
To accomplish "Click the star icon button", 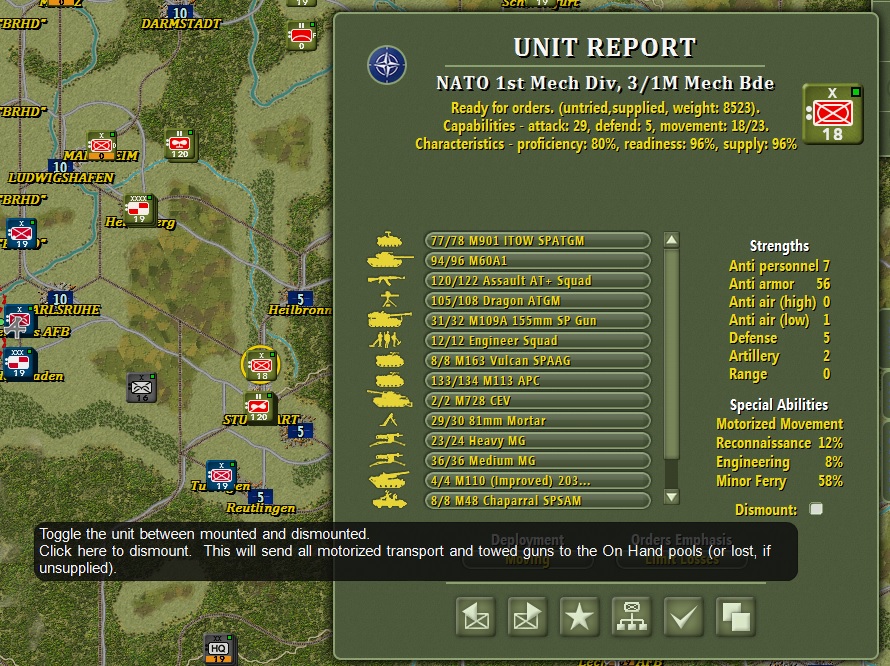I will (x=580, y=617).
